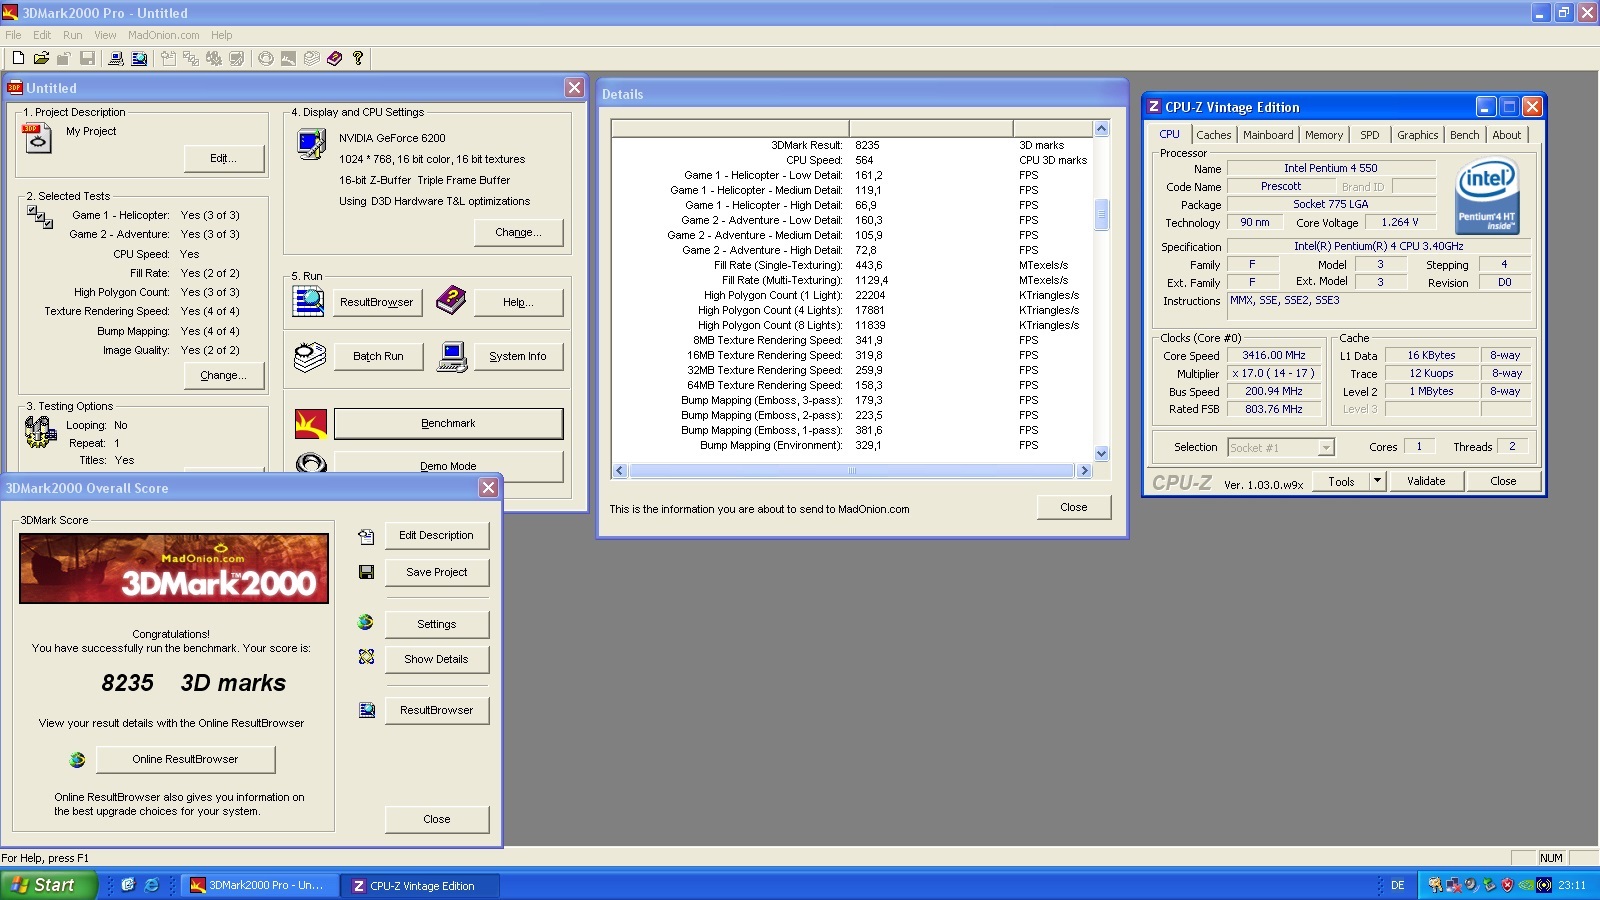Click the purple help book toolbar icon
This screenshot has height=900, width=1600.
coord(335,58)
